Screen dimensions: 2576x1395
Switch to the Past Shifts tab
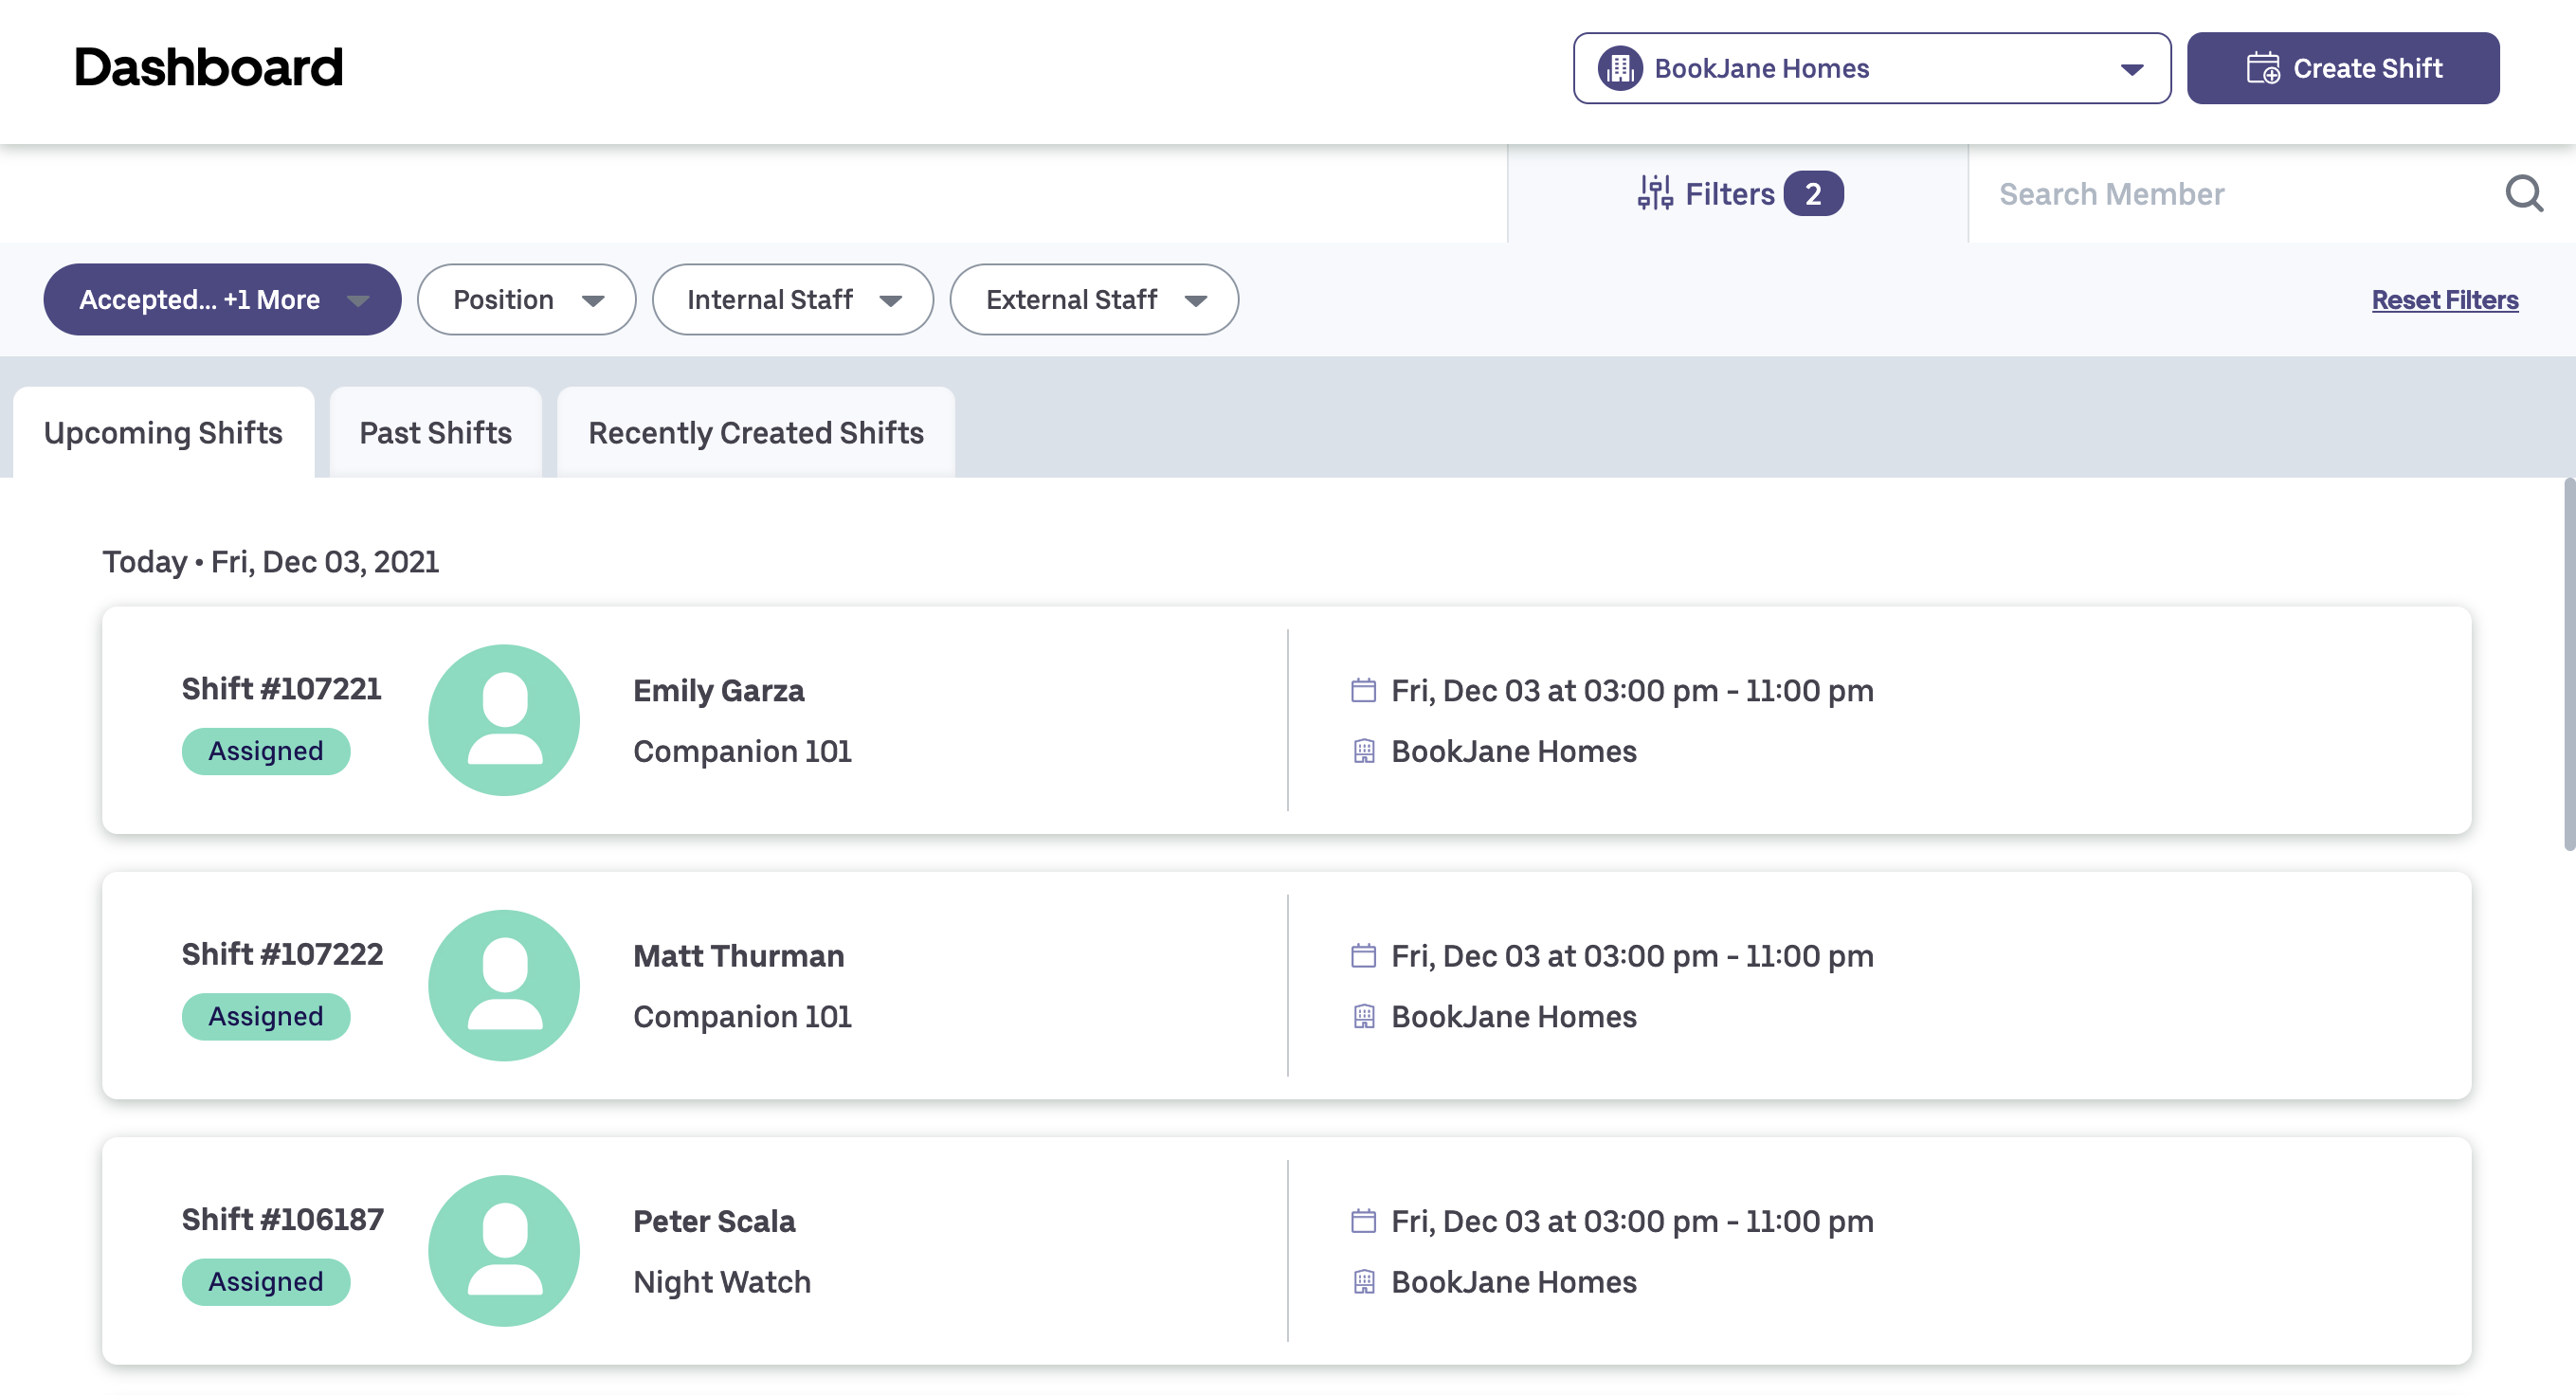(x=435, y=432)
